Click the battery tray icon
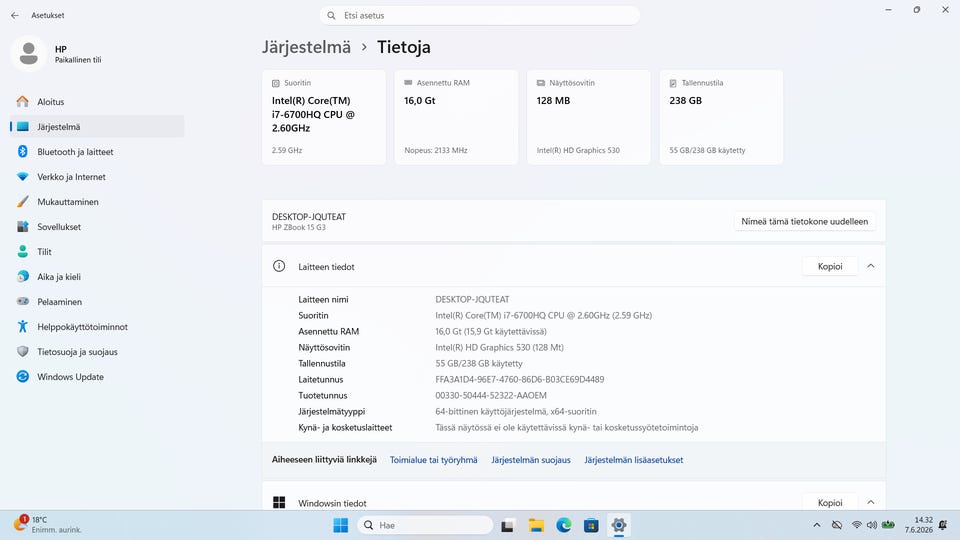Image resolution: width=960 pixels, height=540 pixels. [888, 525]
